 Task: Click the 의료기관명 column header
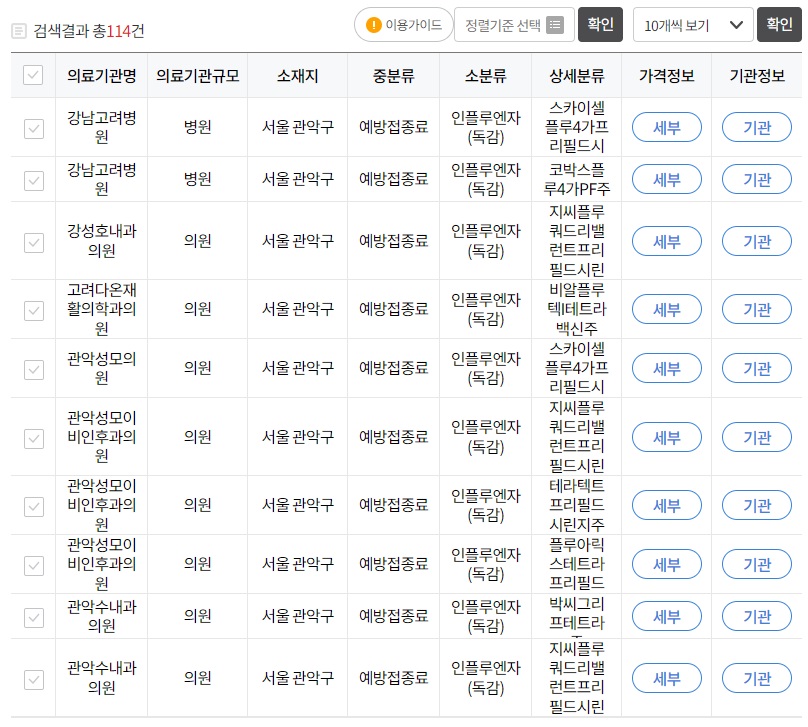(100, 75)
